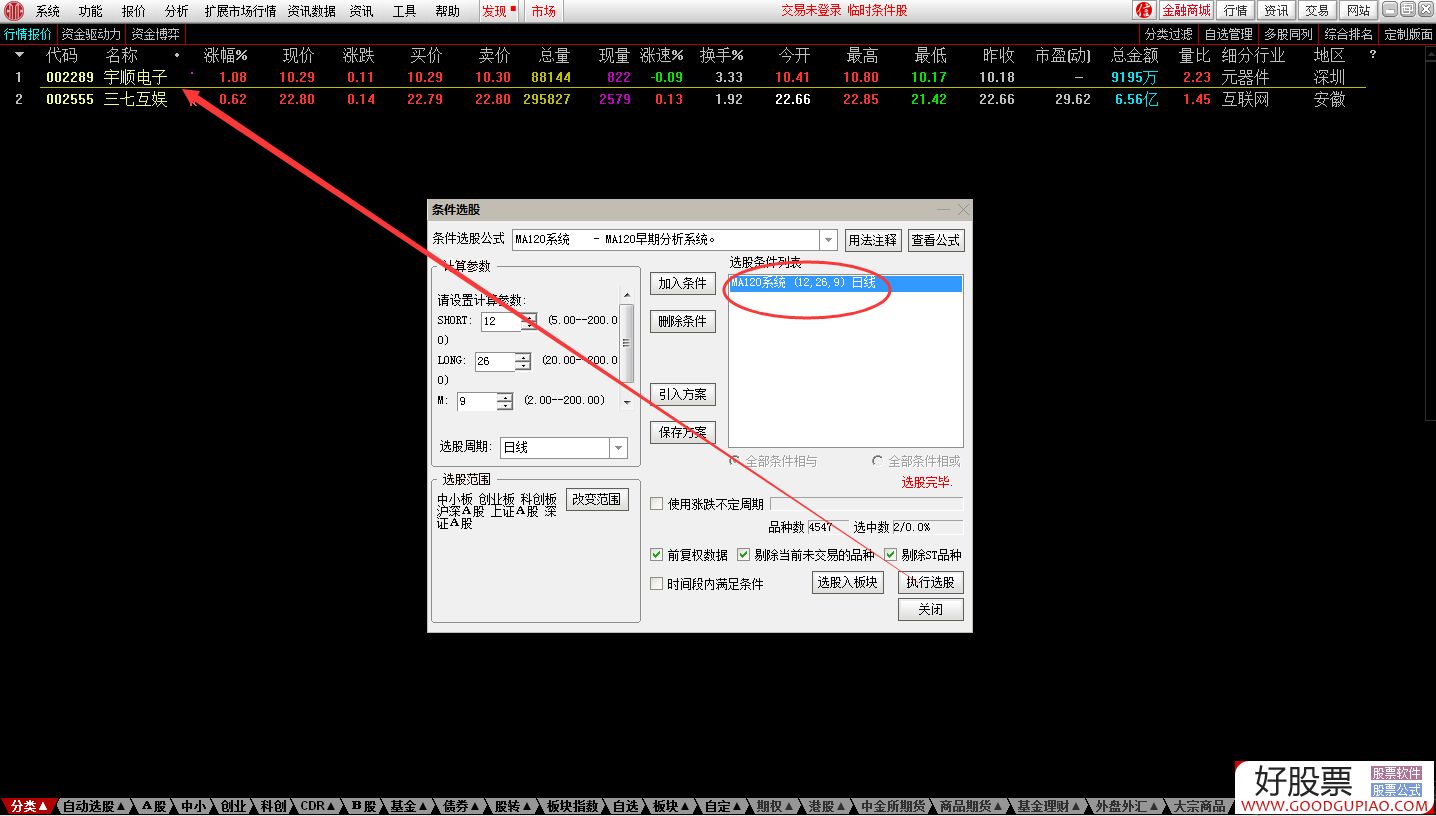Select the 全部条件相与 radio button
The width and height of the screenshot is (1436, 816).
point(736,461)
